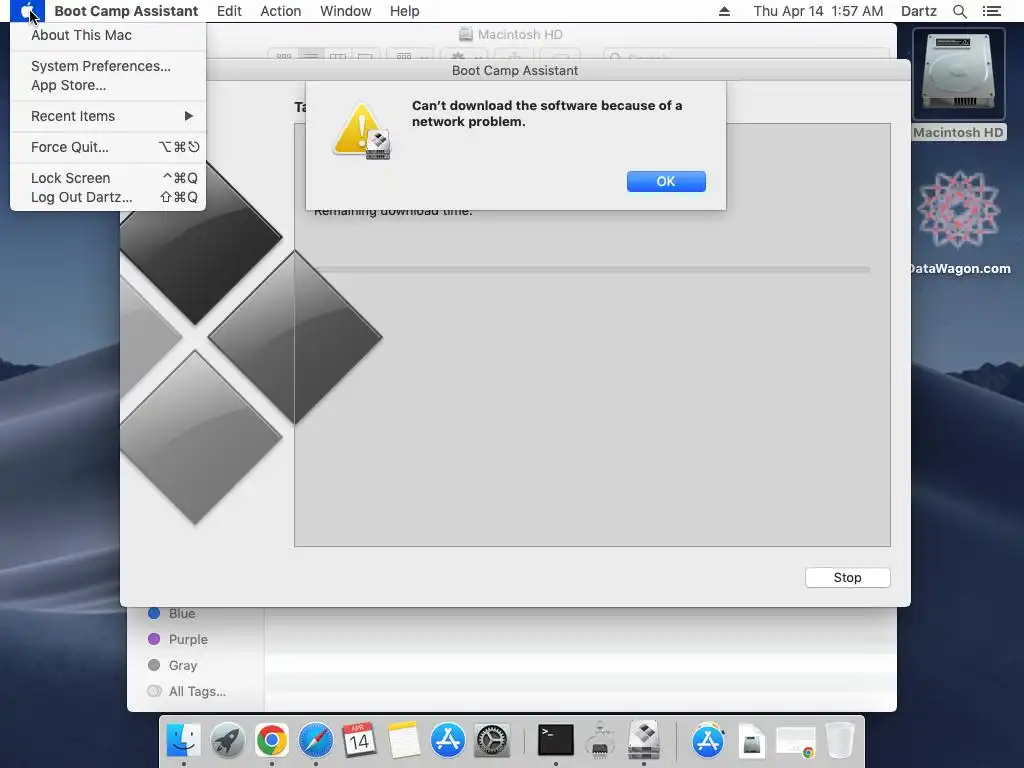
Task: Click the network problem error message text
Action: (x=547, y=114)
